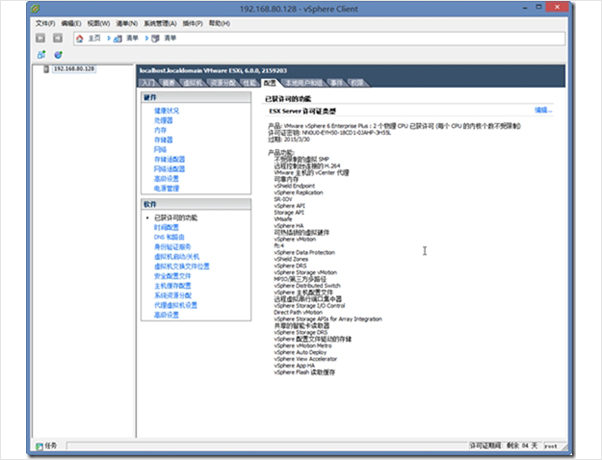Screen dimensions: 602x460
Task: Switch to the 摘要 tab
Action: [169, 83]
